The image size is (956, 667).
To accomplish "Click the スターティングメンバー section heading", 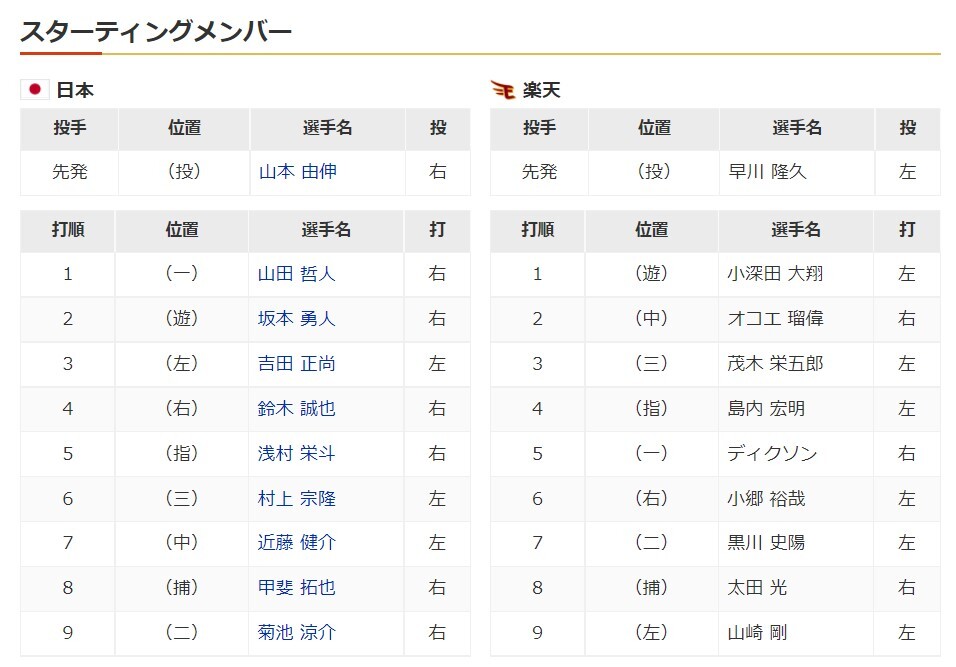I will (x=156, y=31).
